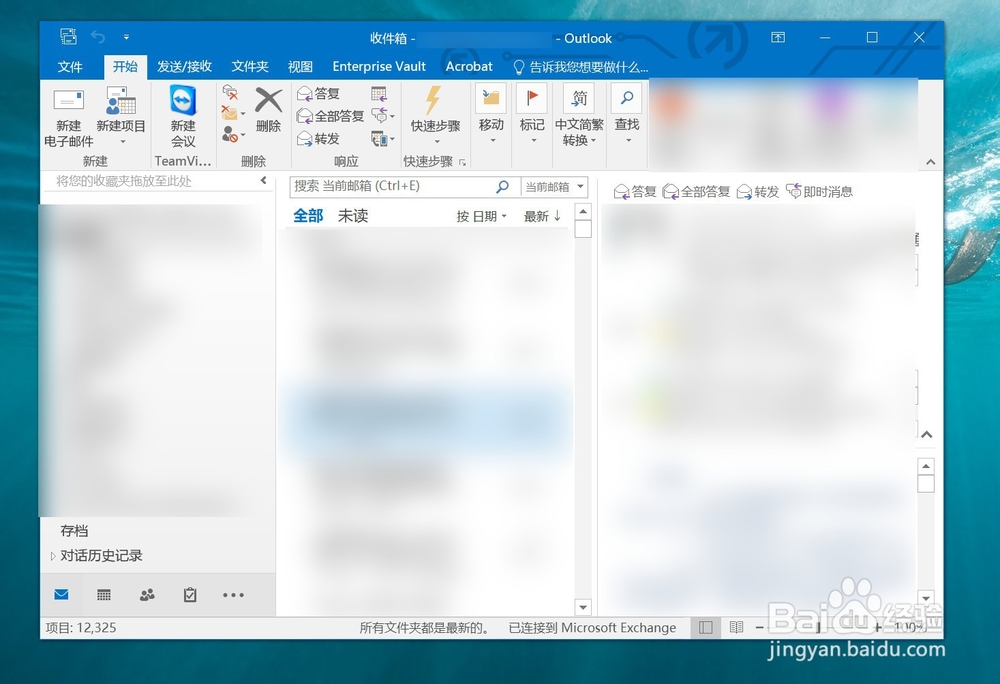This screenshot has height=684, width=1000.
Task: Click the 删除 (Delete) X button
Action: pos(268,110)
